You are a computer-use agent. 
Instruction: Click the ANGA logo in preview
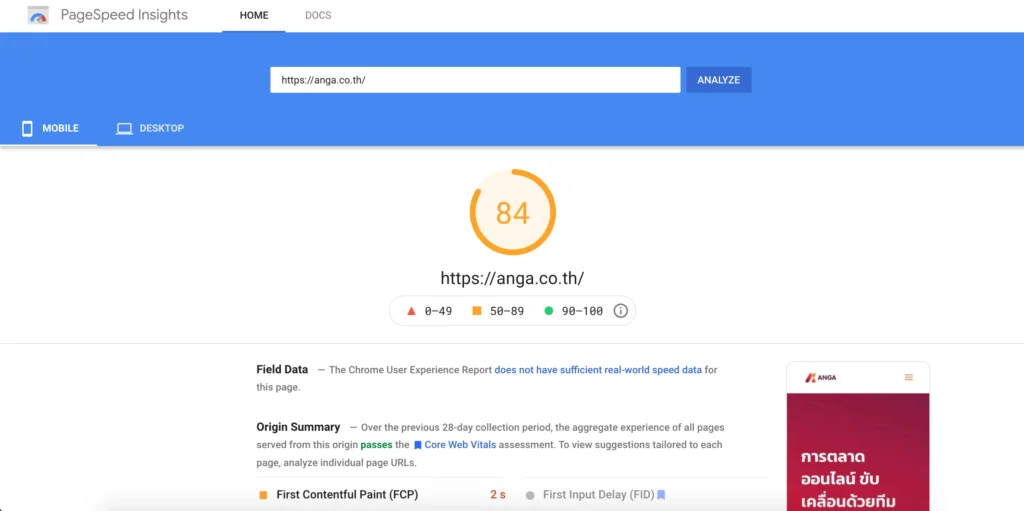coord(821,377)
